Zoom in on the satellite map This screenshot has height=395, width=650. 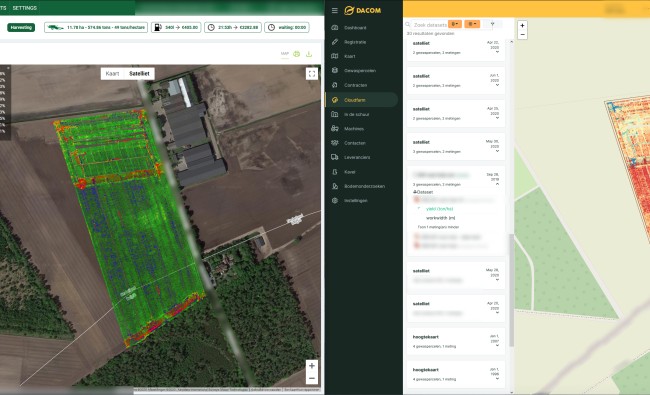point(312,366)
